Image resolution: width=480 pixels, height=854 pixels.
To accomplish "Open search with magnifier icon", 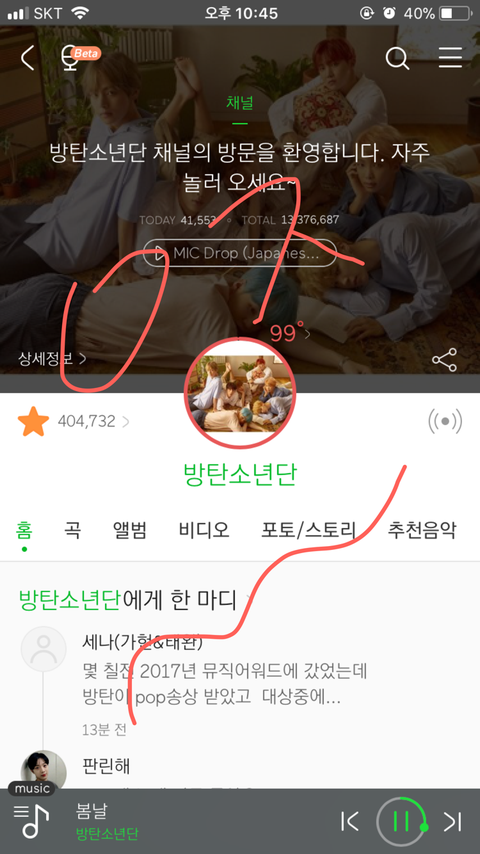I will pyautogui.click(x=397, y=58).
